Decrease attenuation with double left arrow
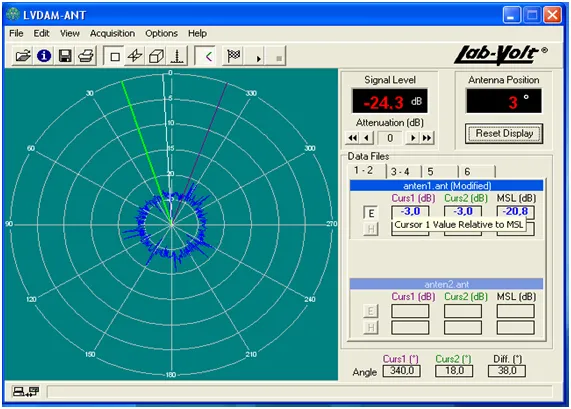 [x=353, y=138]
